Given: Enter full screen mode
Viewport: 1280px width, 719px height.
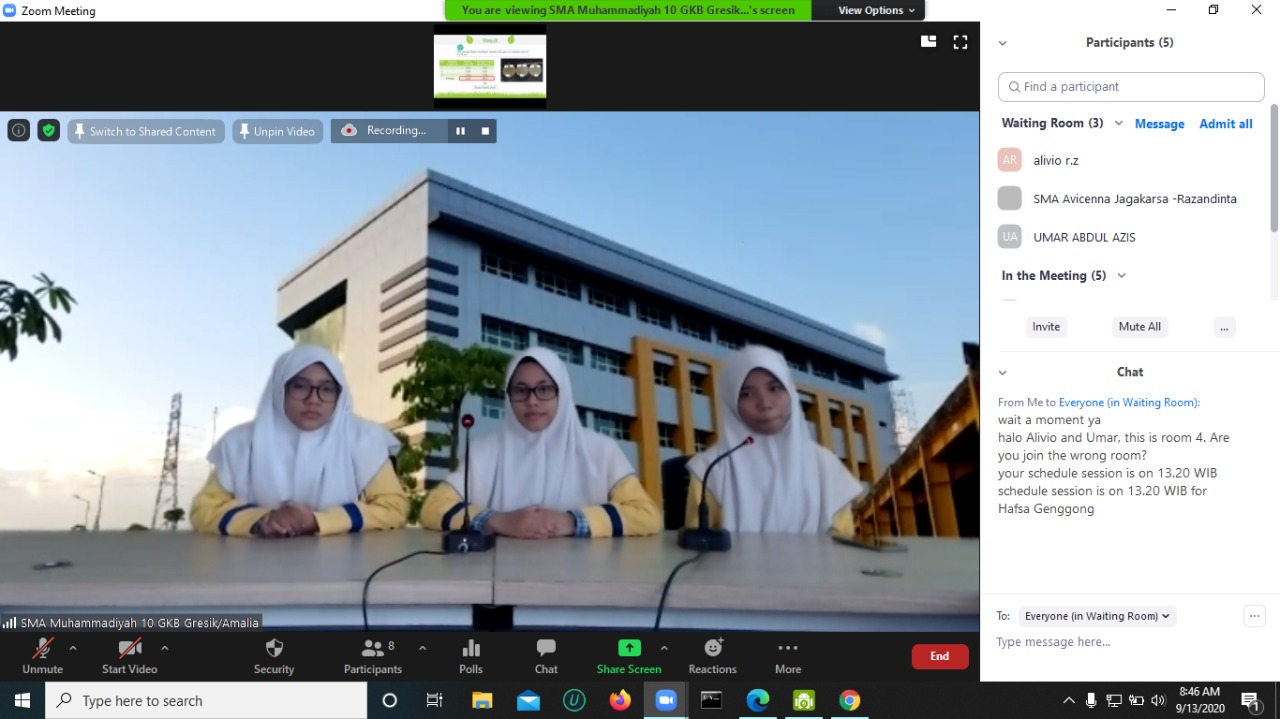Looking at the screenshot, I should (x=960, y=42).
